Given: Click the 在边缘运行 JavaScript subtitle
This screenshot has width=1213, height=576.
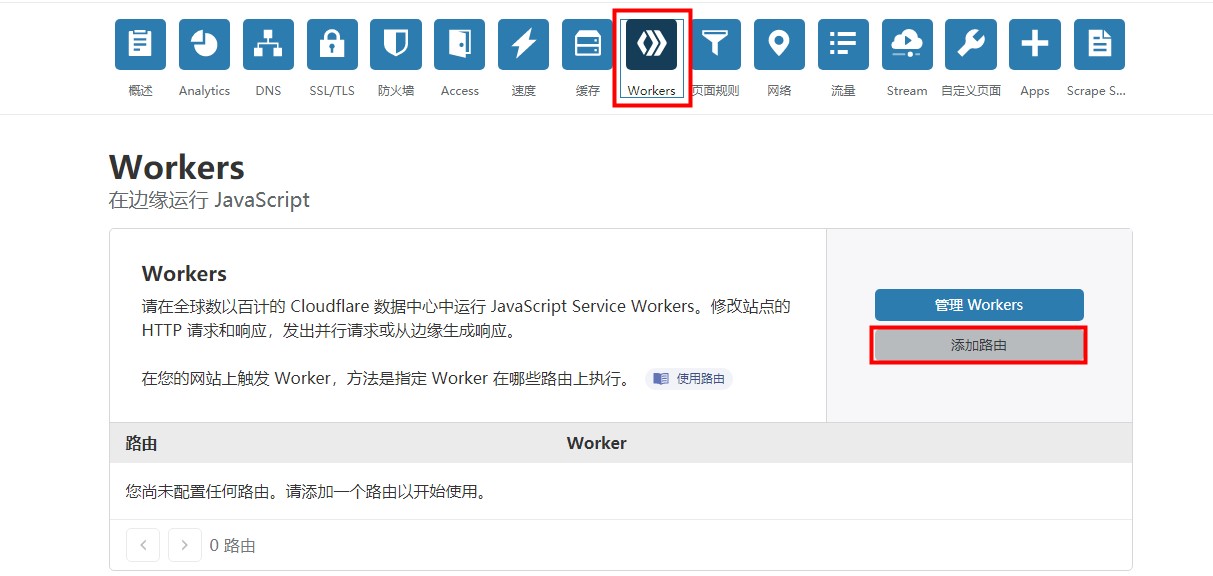Looking at the screenshot, I should 209,200.
